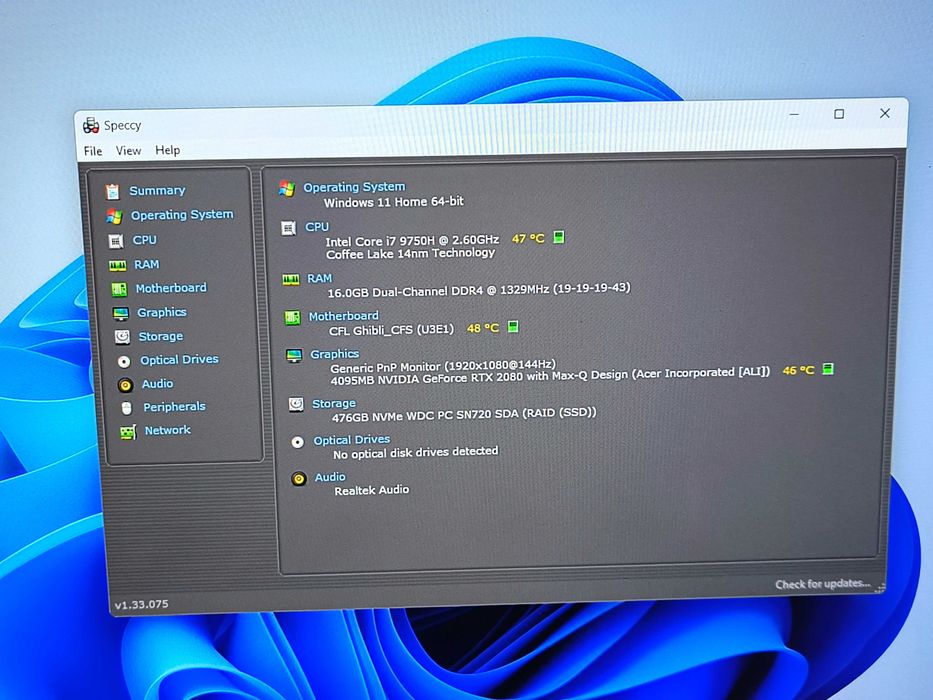933x700 pixels.
Task: Click the Audio speaker icon in sidebar
Action: pos(125,385)
